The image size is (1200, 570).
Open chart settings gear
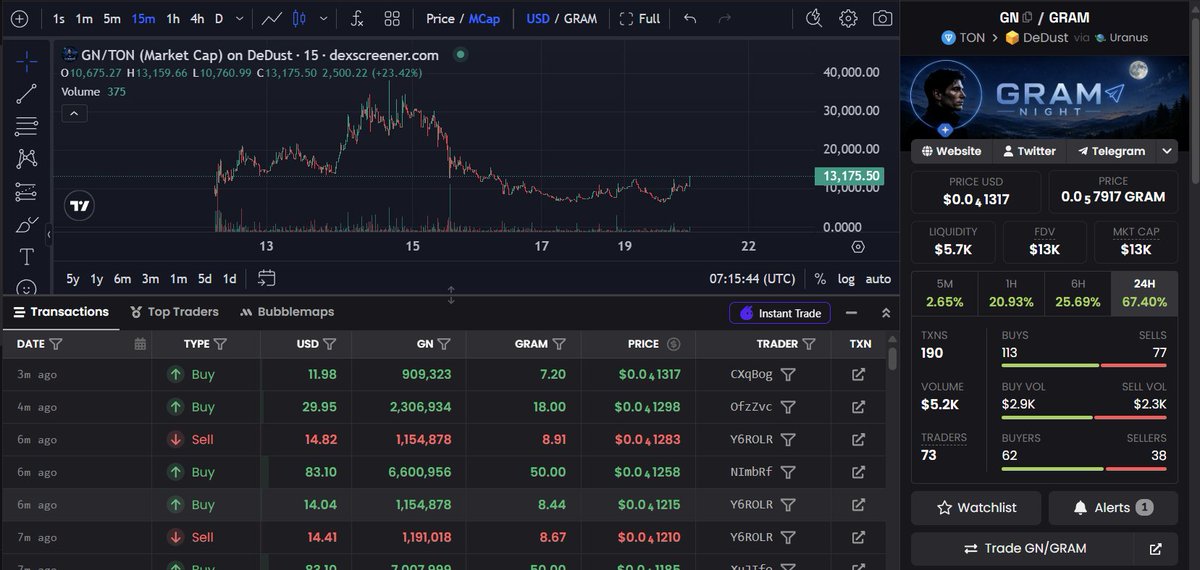[x=848, y=18]
